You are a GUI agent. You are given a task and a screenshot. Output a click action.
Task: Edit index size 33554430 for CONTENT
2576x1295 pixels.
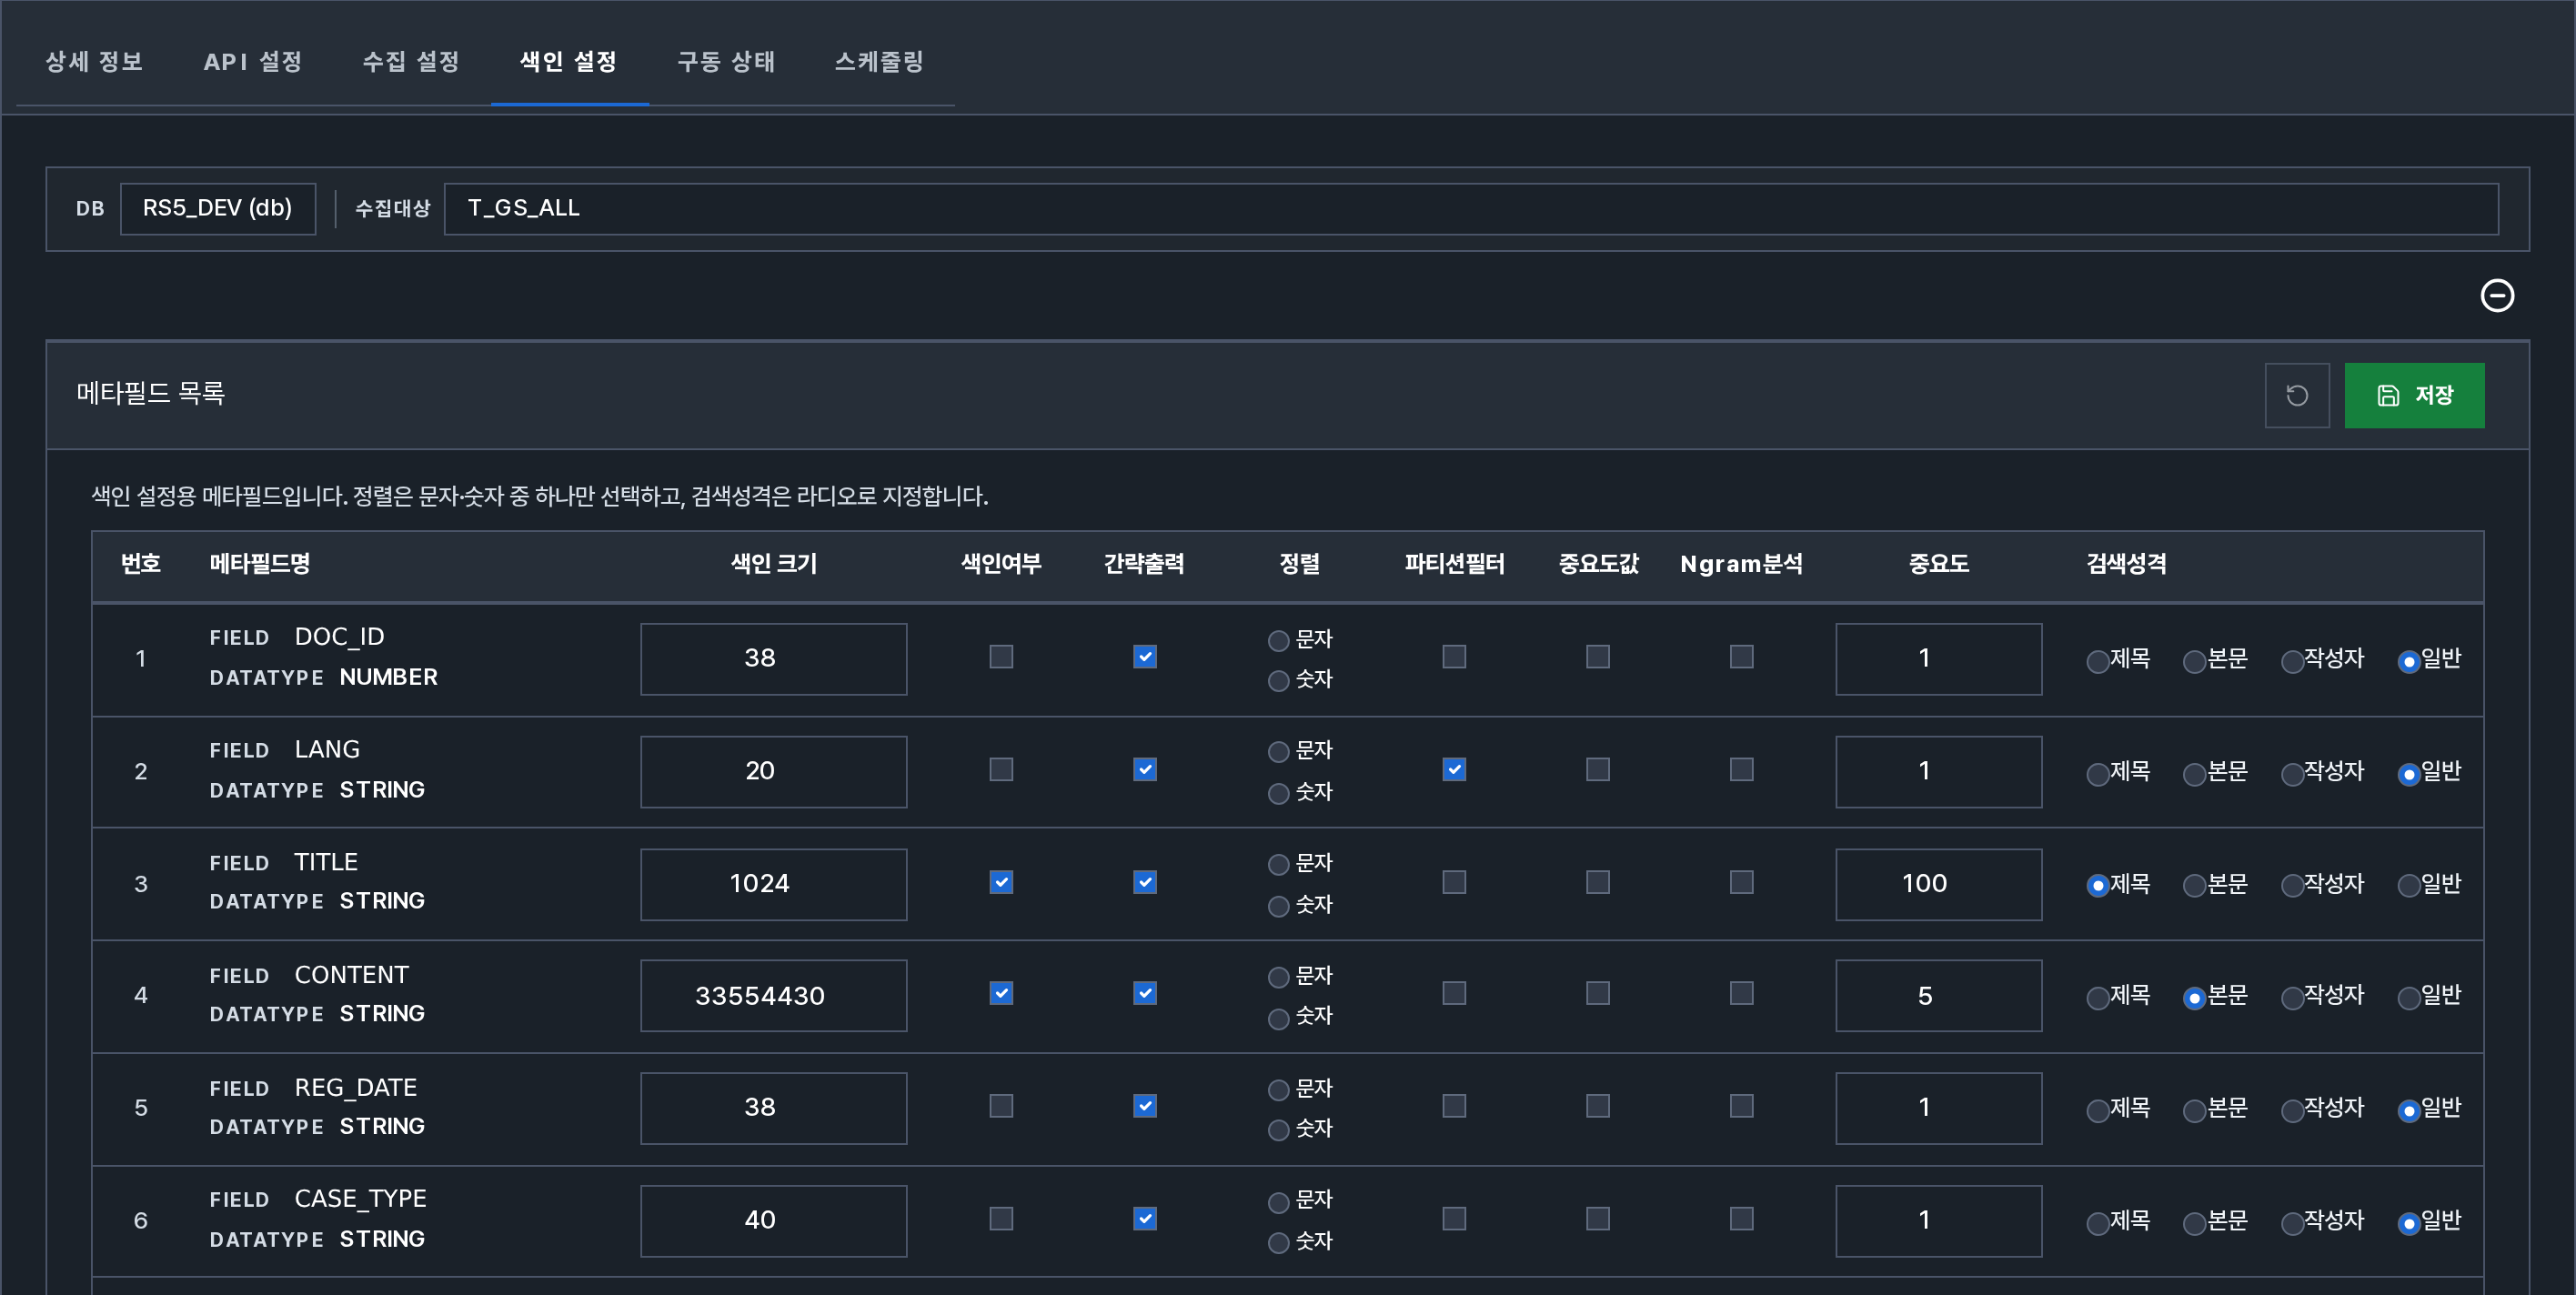[773, 996]
